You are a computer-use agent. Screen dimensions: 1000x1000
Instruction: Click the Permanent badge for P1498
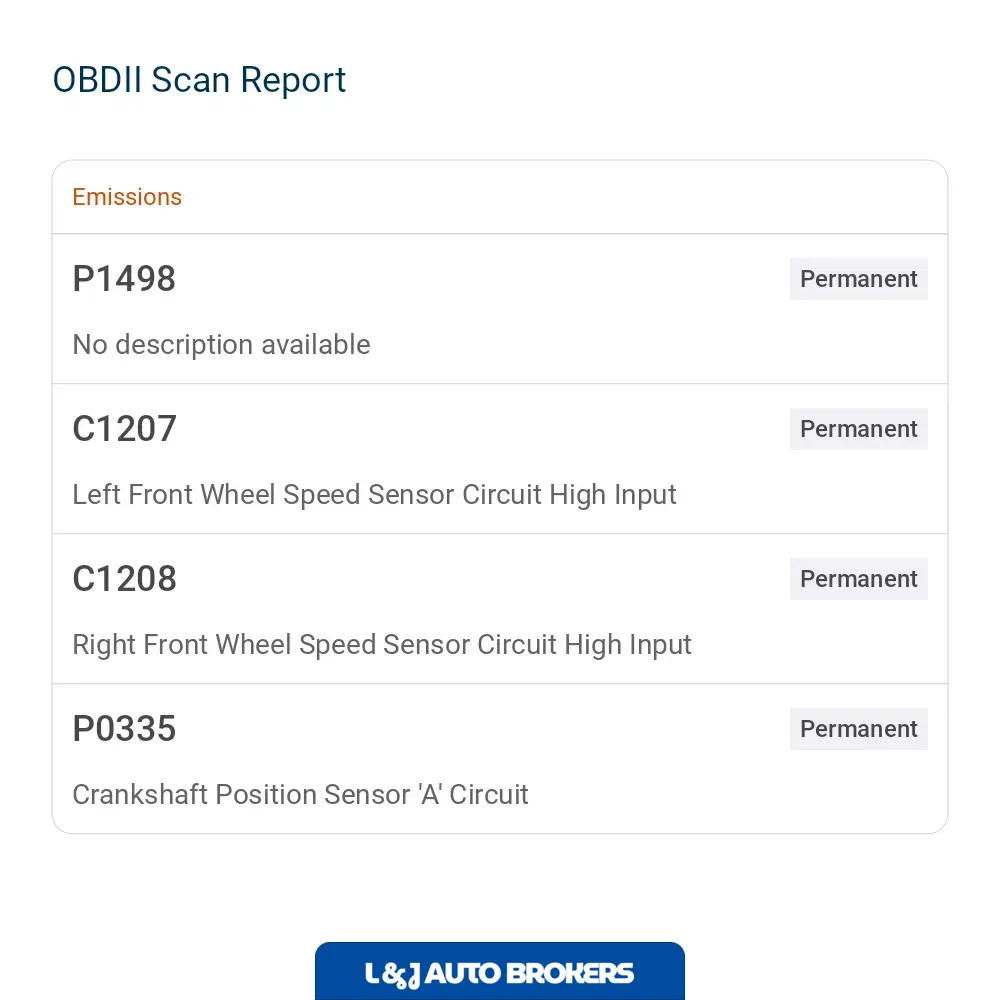pos(858,279)
